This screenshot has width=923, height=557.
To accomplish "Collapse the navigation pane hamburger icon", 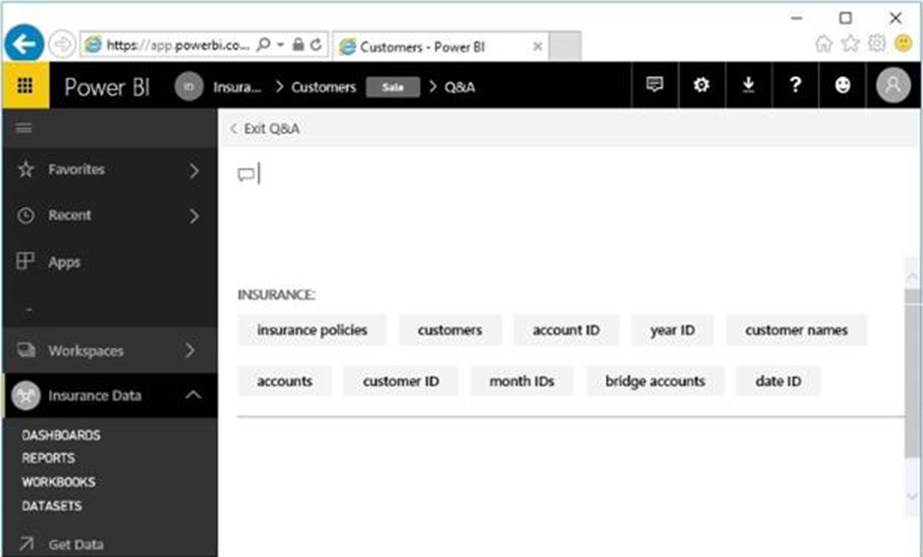I will pos(24,128).
